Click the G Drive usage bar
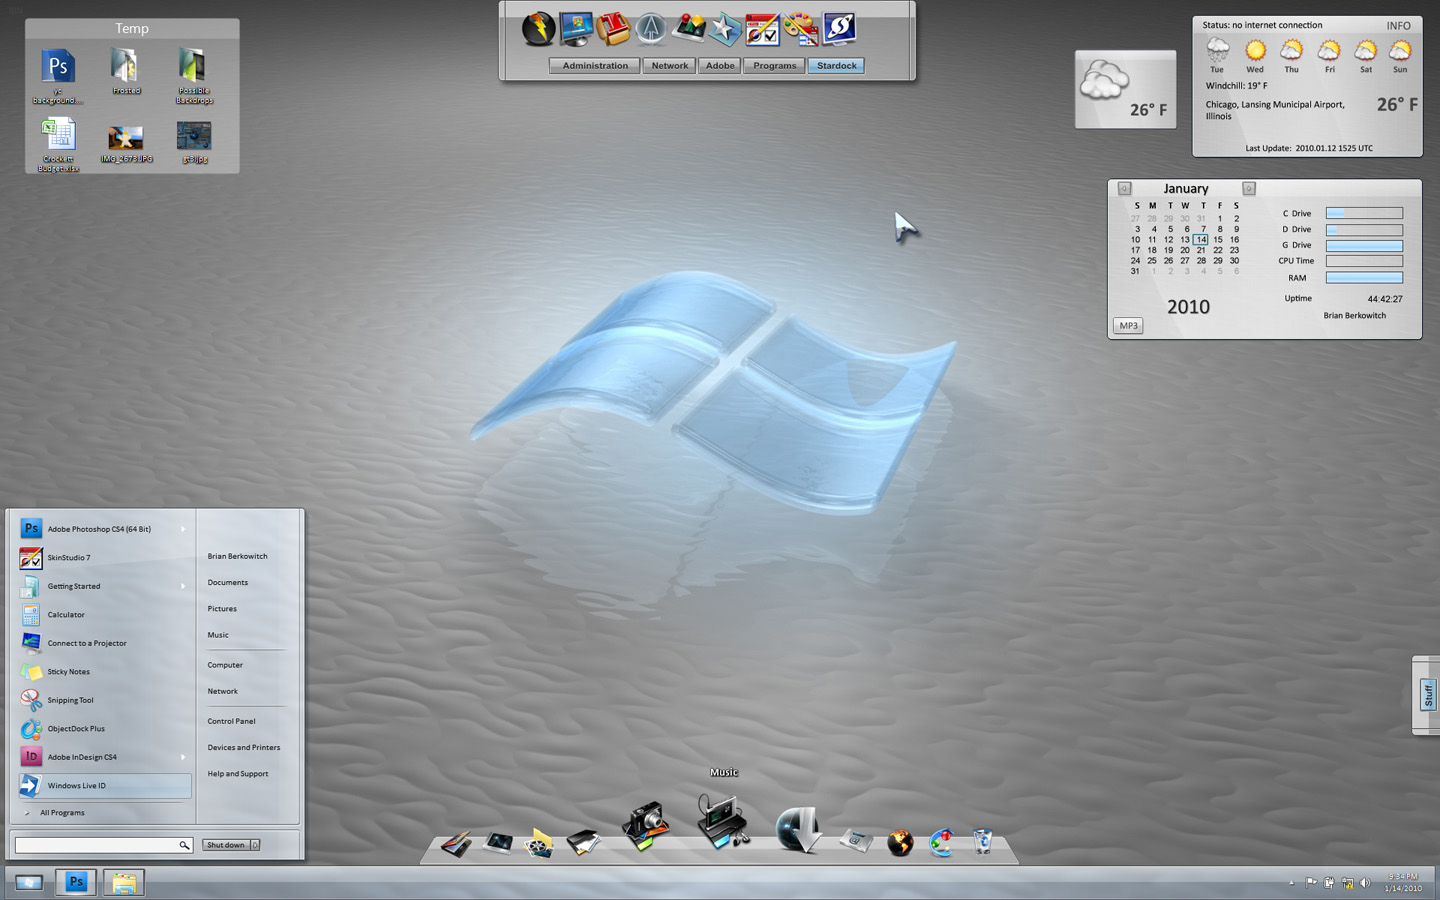This screenshot has height=900, width=1440. click(x=1364, y=245)
